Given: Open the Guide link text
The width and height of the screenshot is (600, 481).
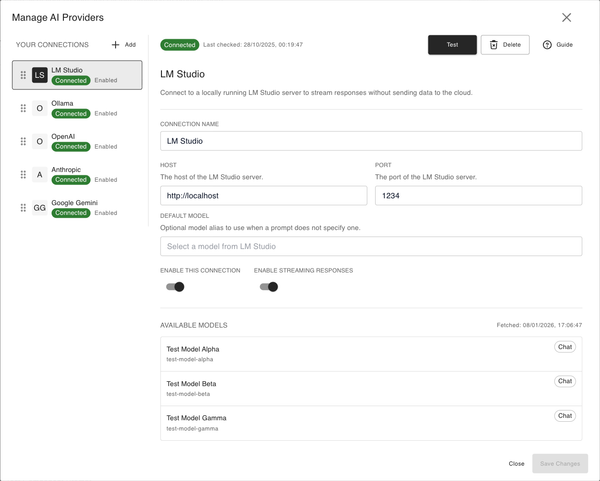Looking at the screenshot, I should 564,45.
